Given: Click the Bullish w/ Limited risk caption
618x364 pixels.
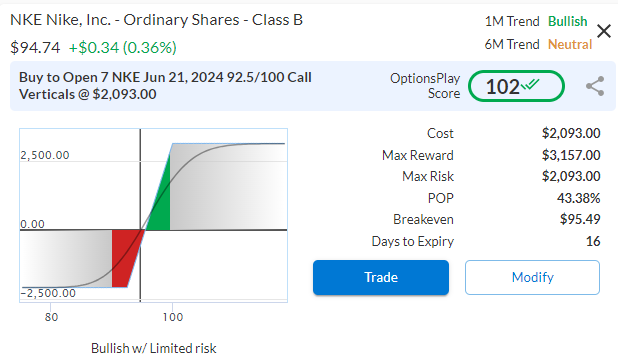Looking at the screenshot, I should (x=154, y=348).
